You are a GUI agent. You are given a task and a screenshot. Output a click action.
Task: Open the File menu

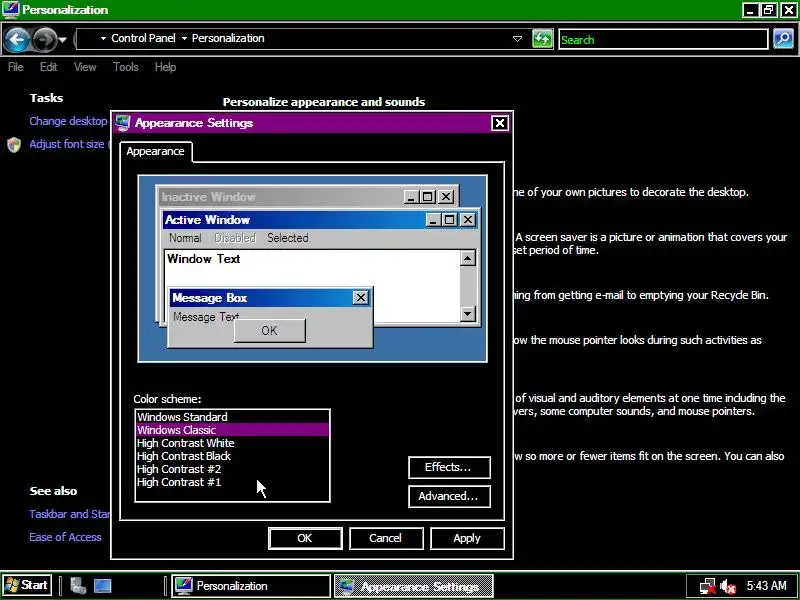pos(16,67)
